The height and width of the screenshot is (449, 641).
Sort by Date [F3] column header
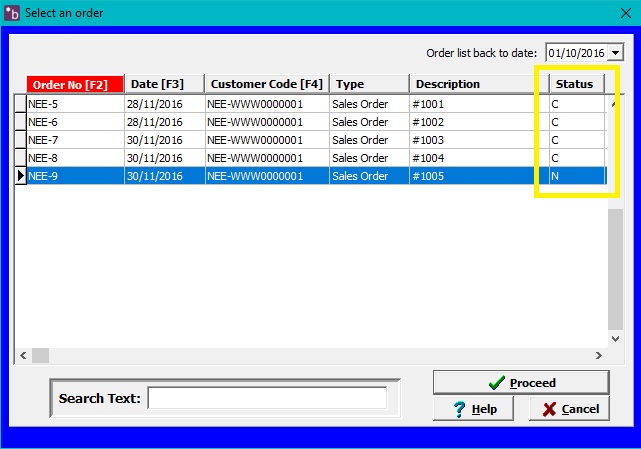[x=164, y=84]
